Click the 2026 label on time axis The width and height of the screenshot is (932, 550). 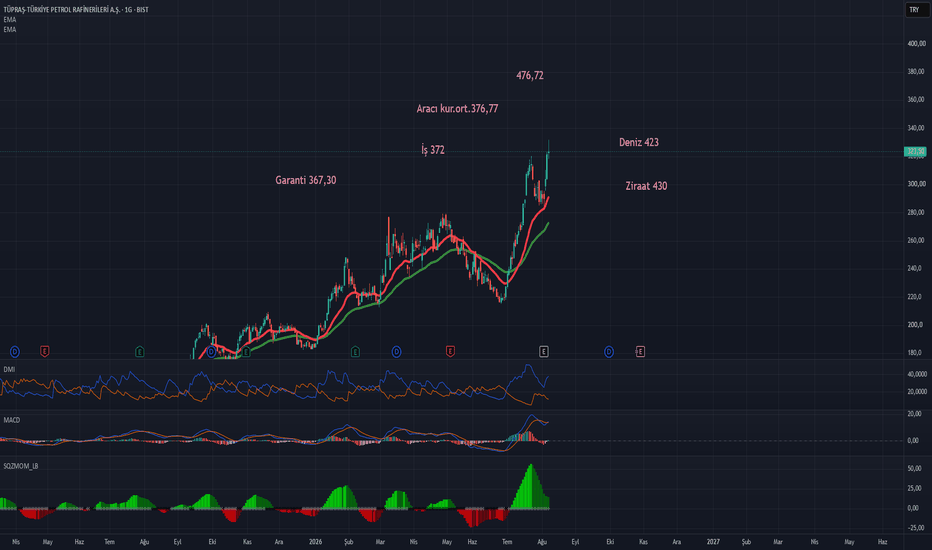click(316, 542)
